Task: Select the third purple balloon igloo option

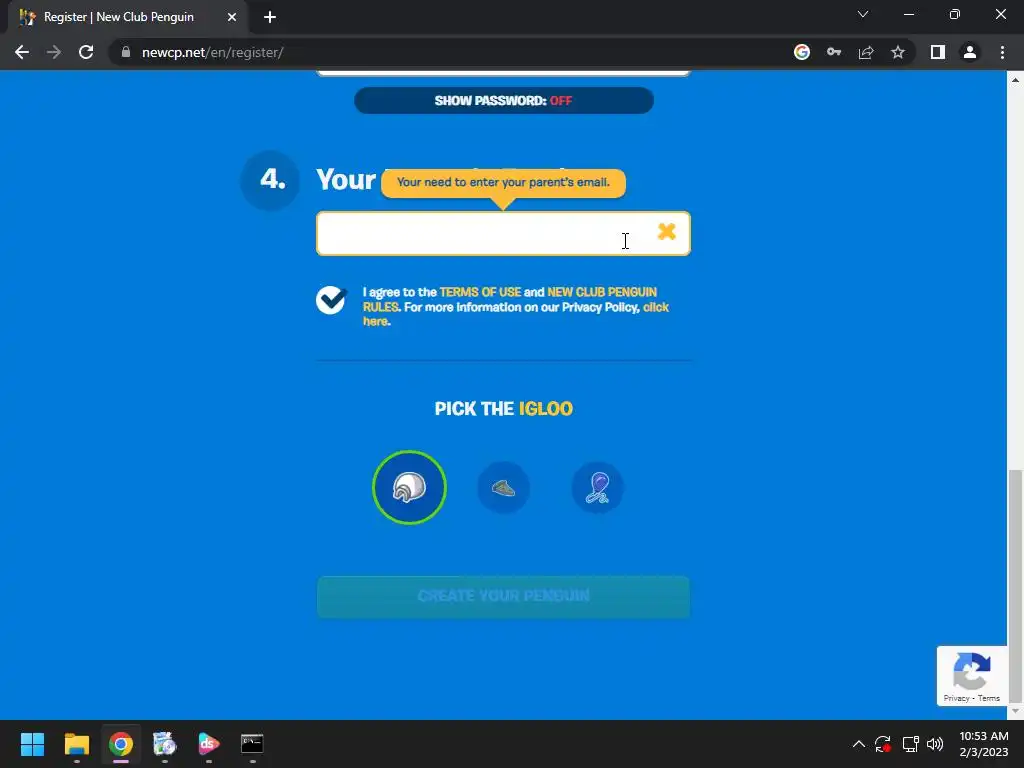Action: pyautogui.click(x=598, y=487)
